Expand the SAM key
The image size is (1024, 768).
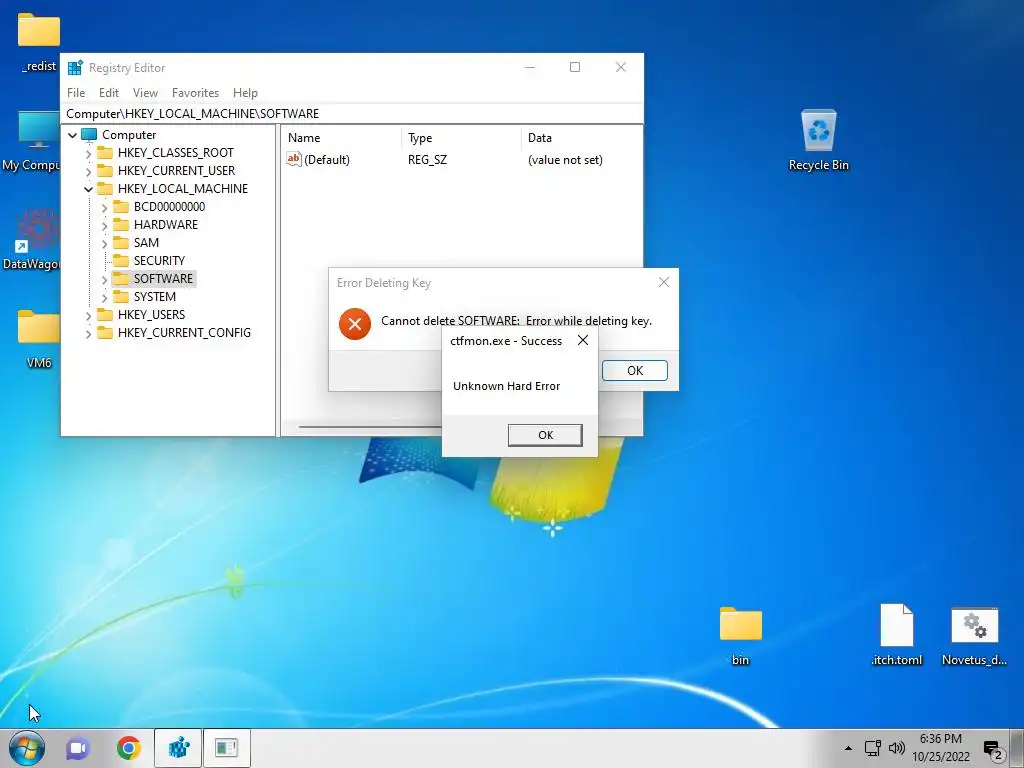point(104,243)
